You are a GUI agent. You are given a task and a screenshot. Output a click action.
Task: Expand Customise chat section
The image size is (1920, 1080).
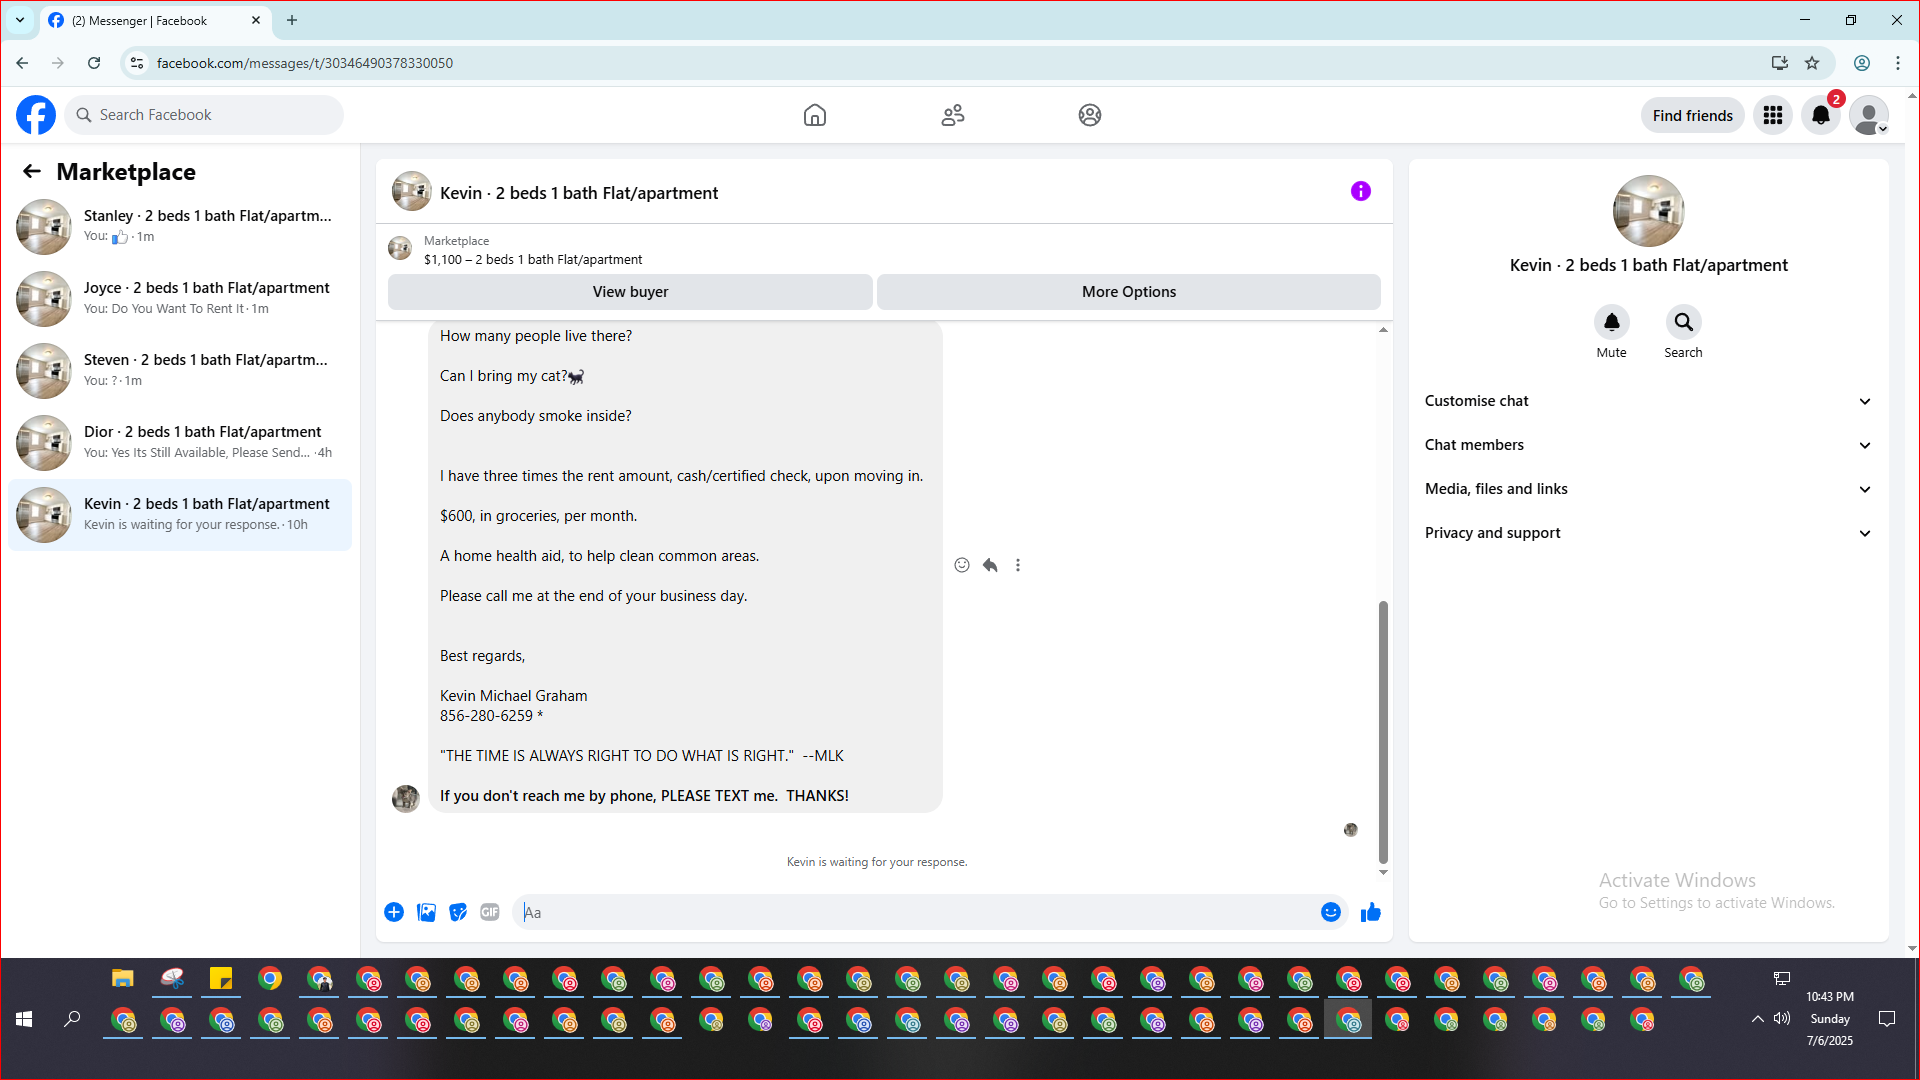pos(1647,401)
